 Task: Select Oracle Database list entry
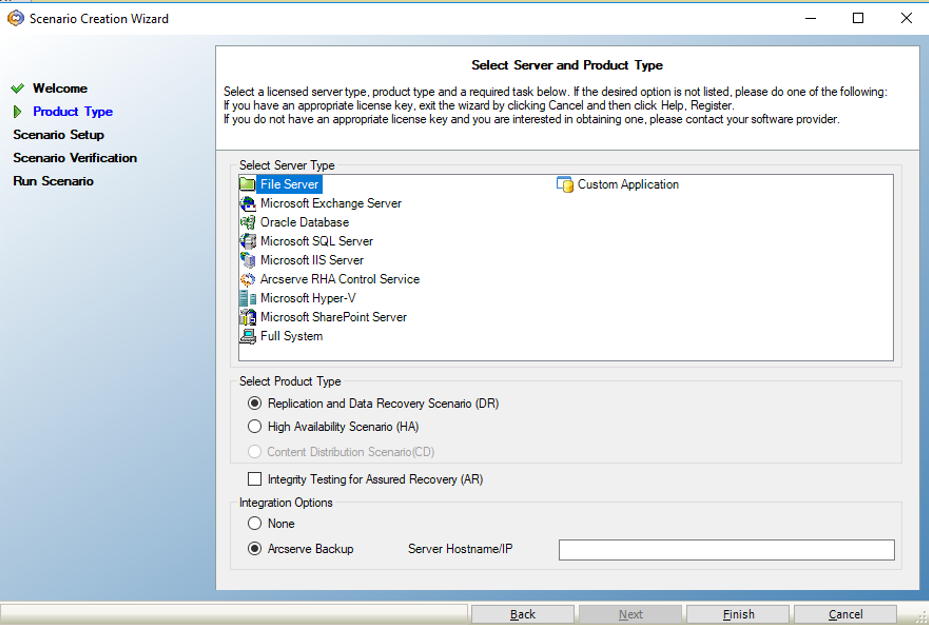pos(305,222)
